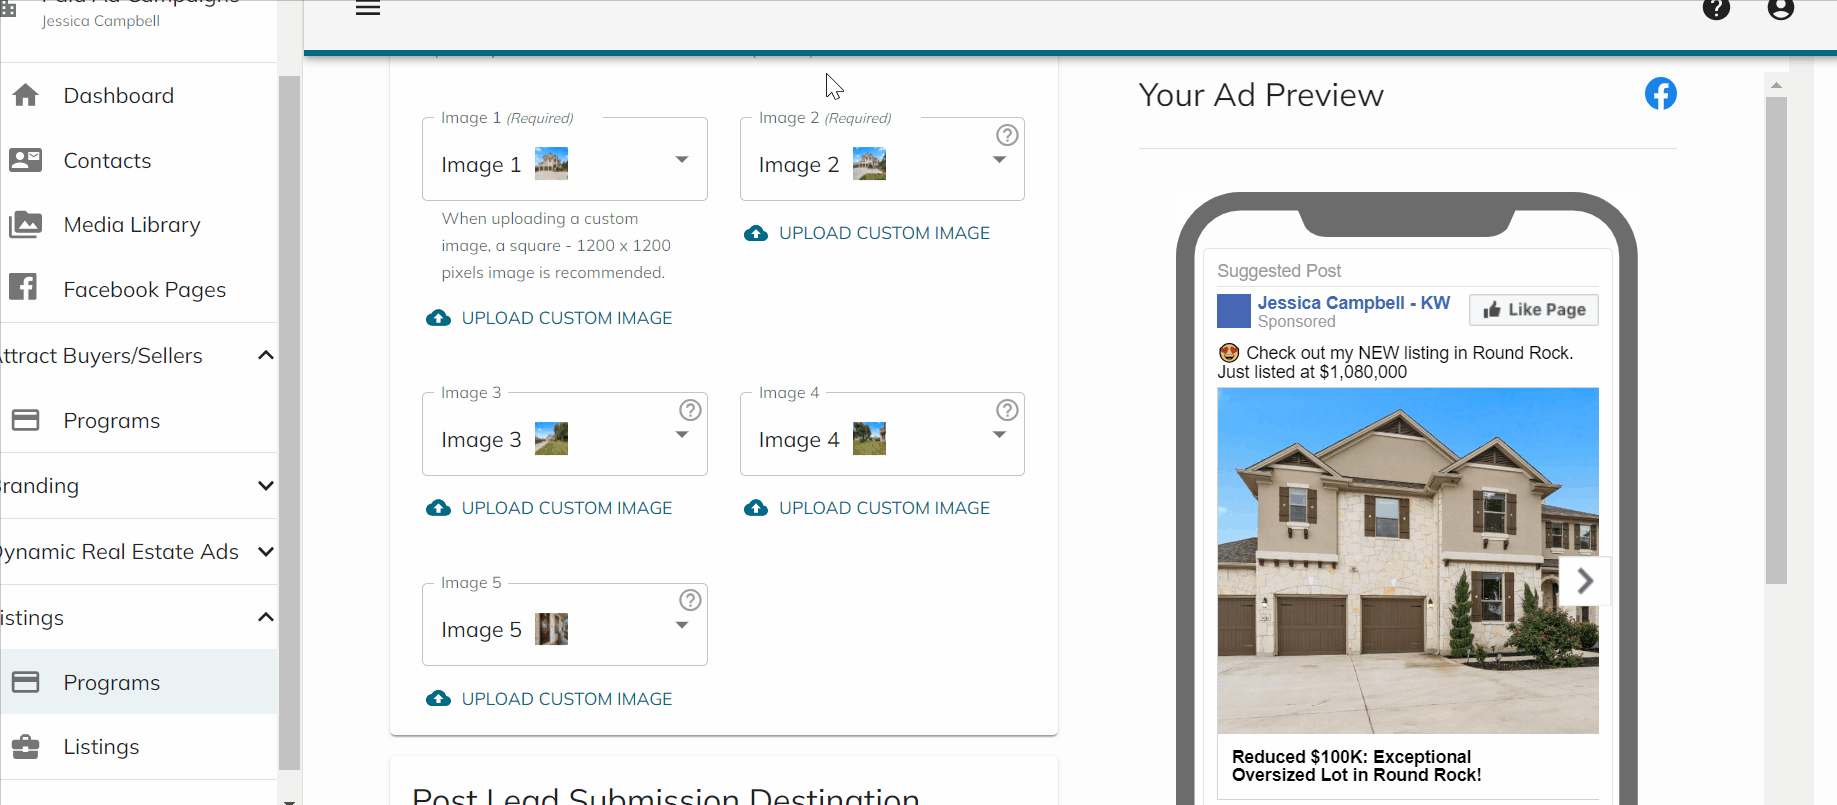Expand Dynamic Real Estate Ads section
Viewport: 1837px width, 805px height.
(x=265, y=552)
